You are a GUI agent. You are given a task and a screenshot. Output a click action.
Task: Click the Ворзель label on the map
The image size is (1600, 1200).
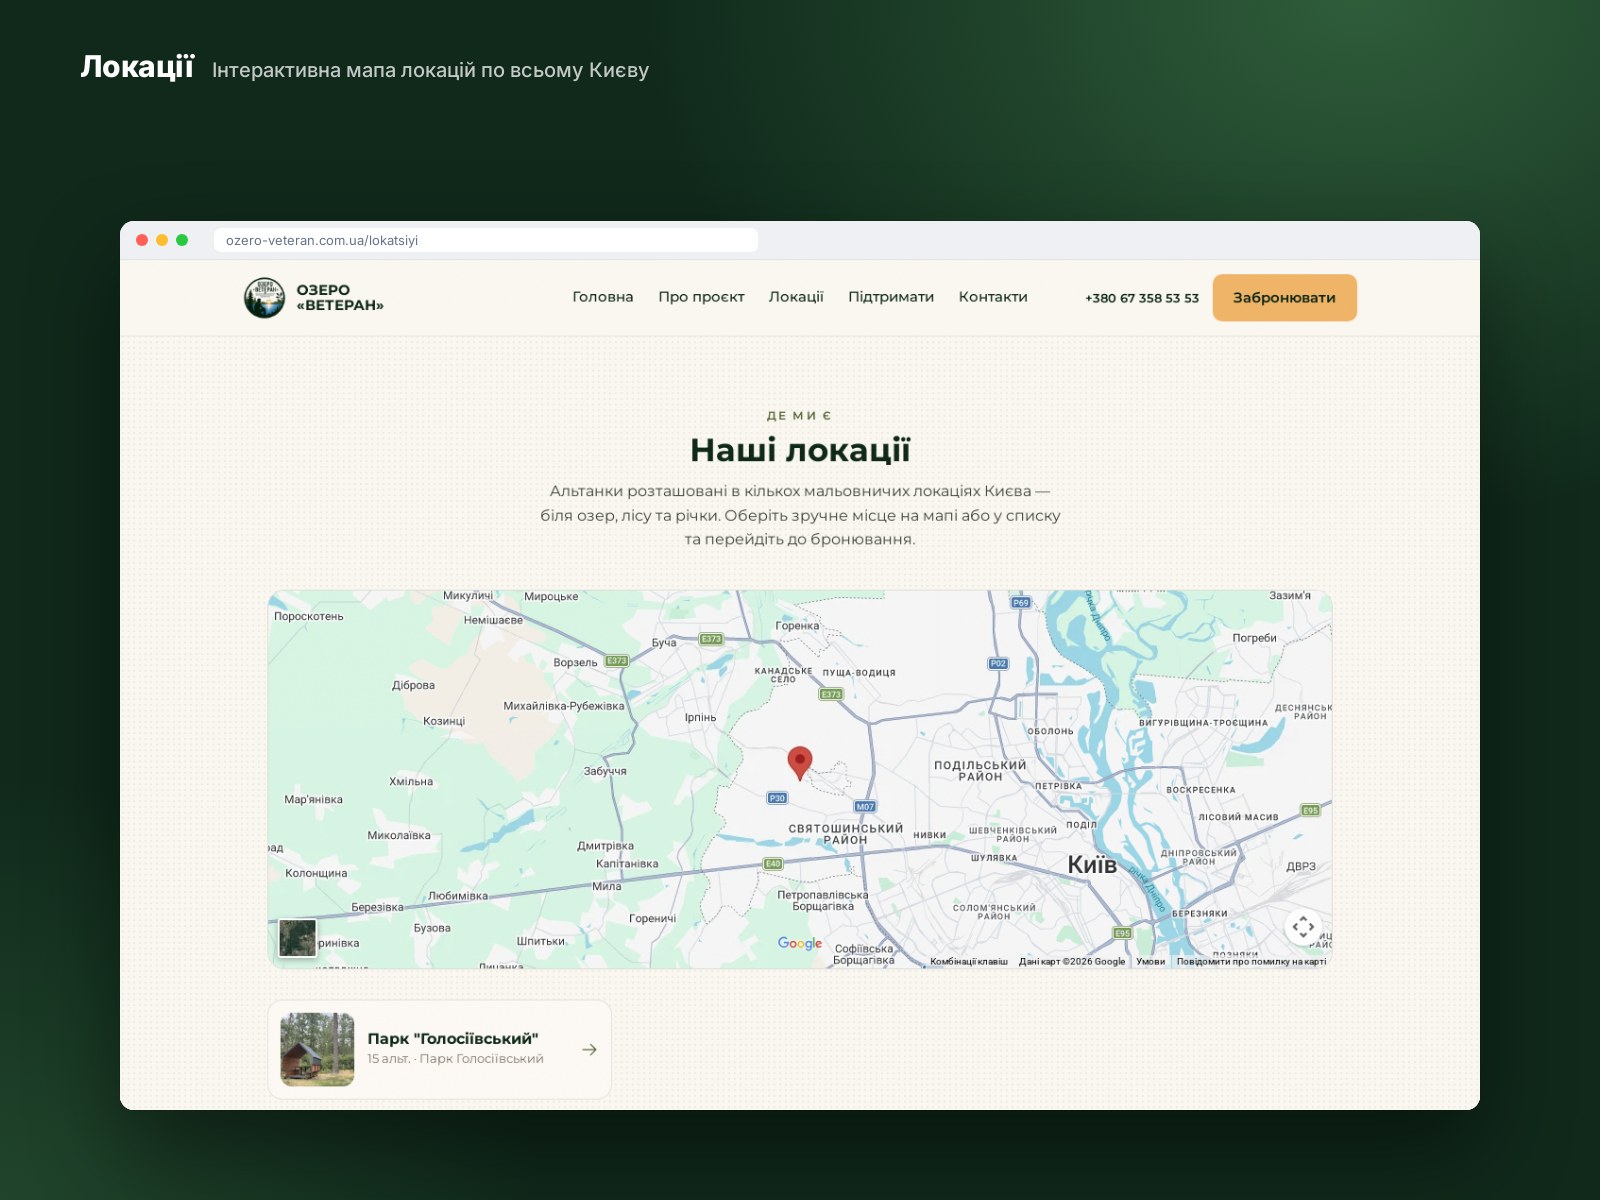click(575, 662)
